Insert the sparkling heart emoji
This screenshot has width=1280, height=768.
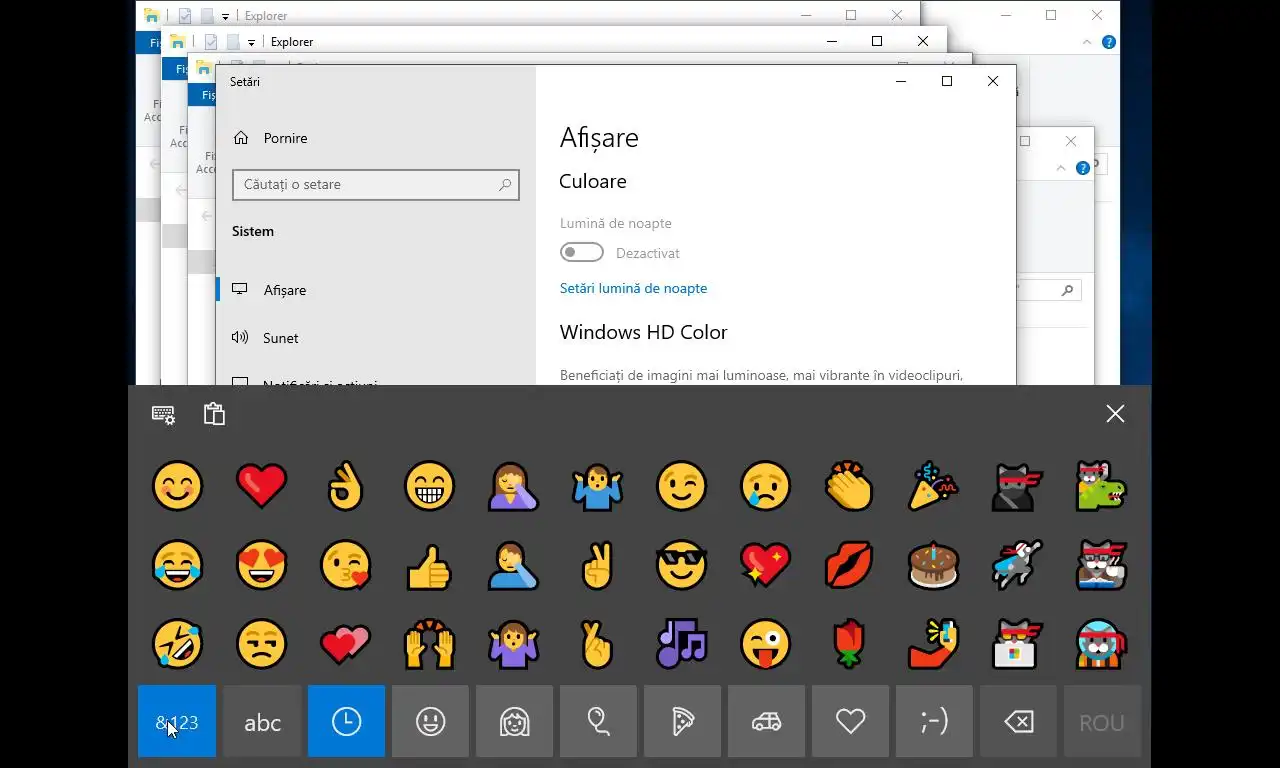point(765,565)
